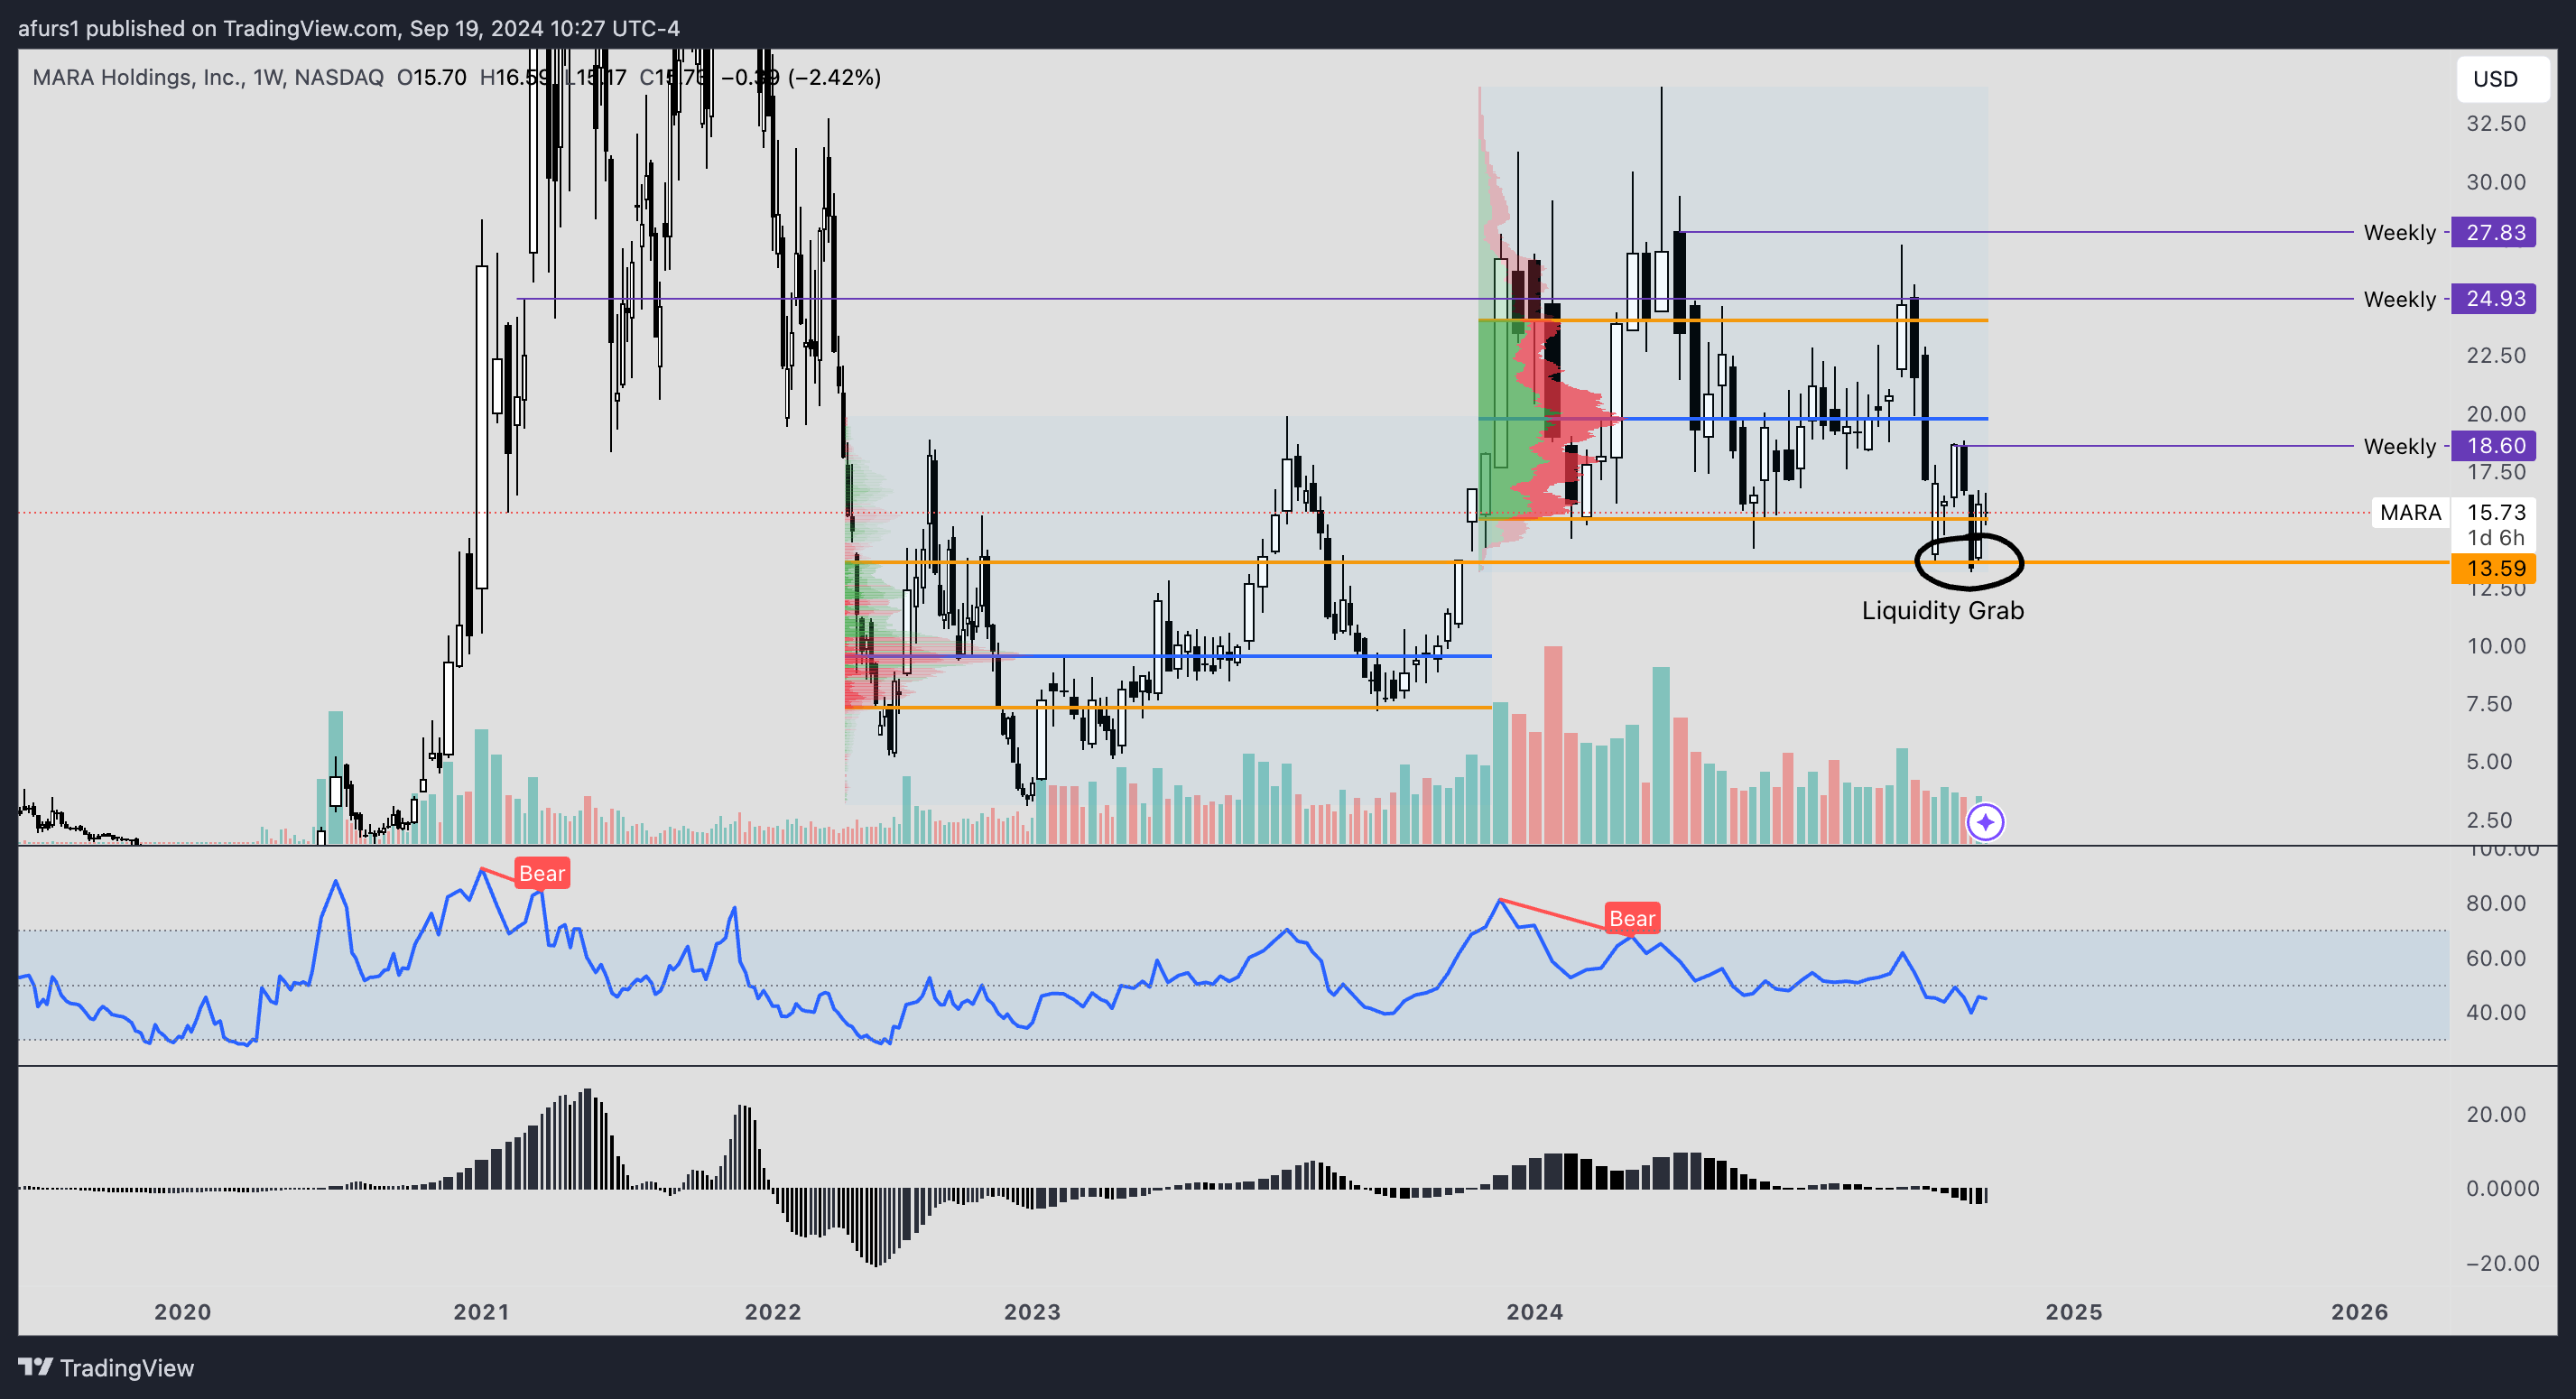Click the 20.00 price axis value

coord(2495,414)
